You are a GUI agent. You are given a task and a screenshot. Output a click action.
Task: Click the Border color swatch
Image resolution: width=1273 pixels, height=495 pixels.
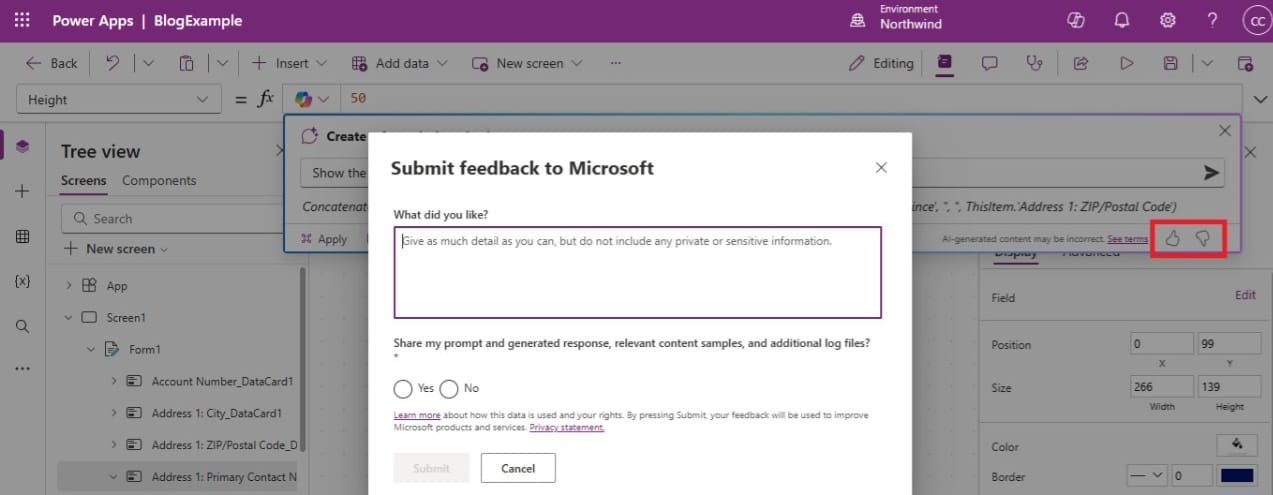[1236, 476]
